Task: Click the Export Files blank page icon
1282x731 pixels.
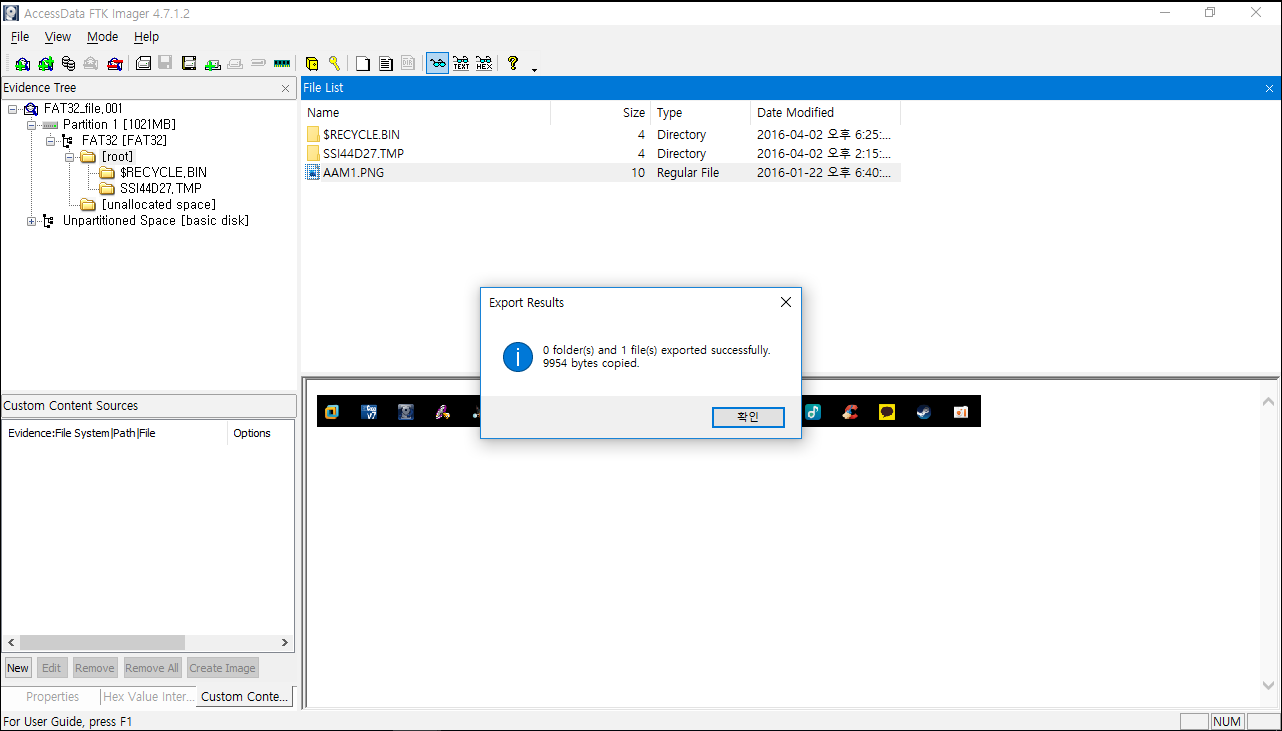Action: pos(363,64)
